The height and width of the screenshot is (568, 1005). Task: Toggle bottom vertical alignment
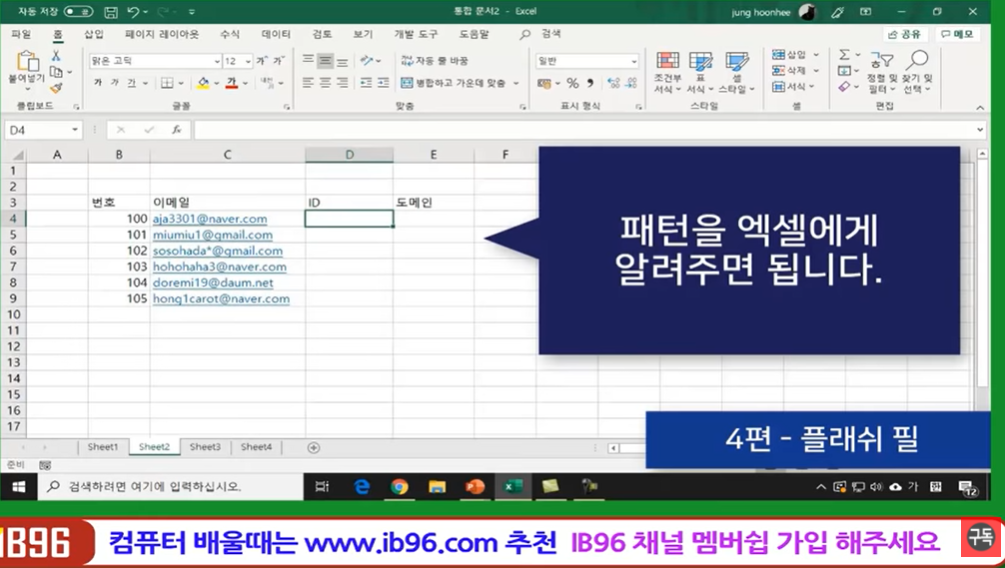[342, 61]
